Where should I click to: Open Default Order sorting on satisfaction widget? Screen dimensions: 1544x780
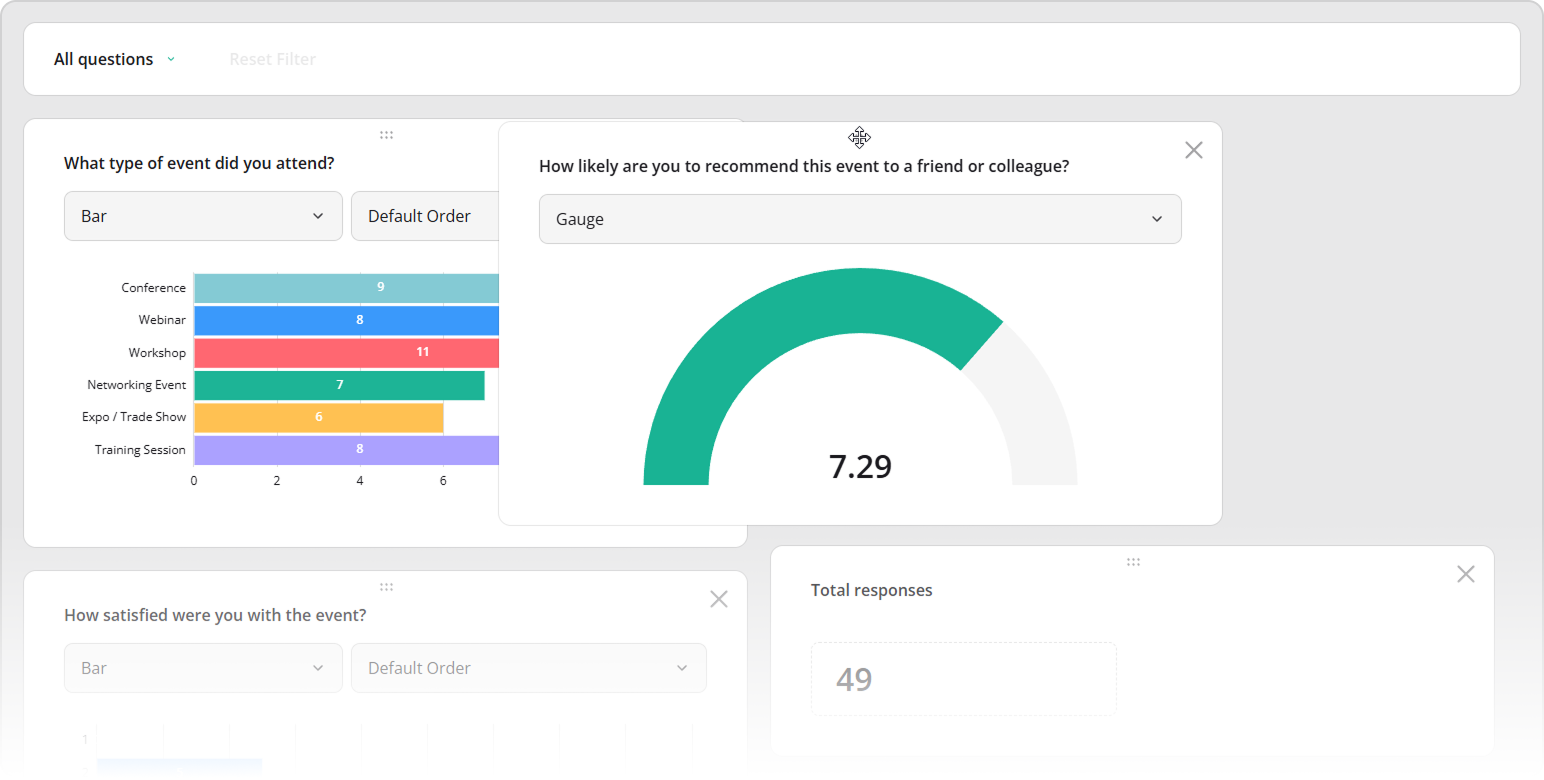click(x=529, y=667)
